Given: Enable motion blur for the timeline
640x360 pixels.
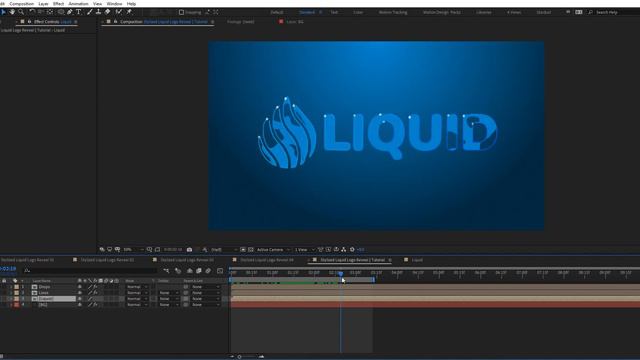Looking at the screenshot, I should (208, 271).
